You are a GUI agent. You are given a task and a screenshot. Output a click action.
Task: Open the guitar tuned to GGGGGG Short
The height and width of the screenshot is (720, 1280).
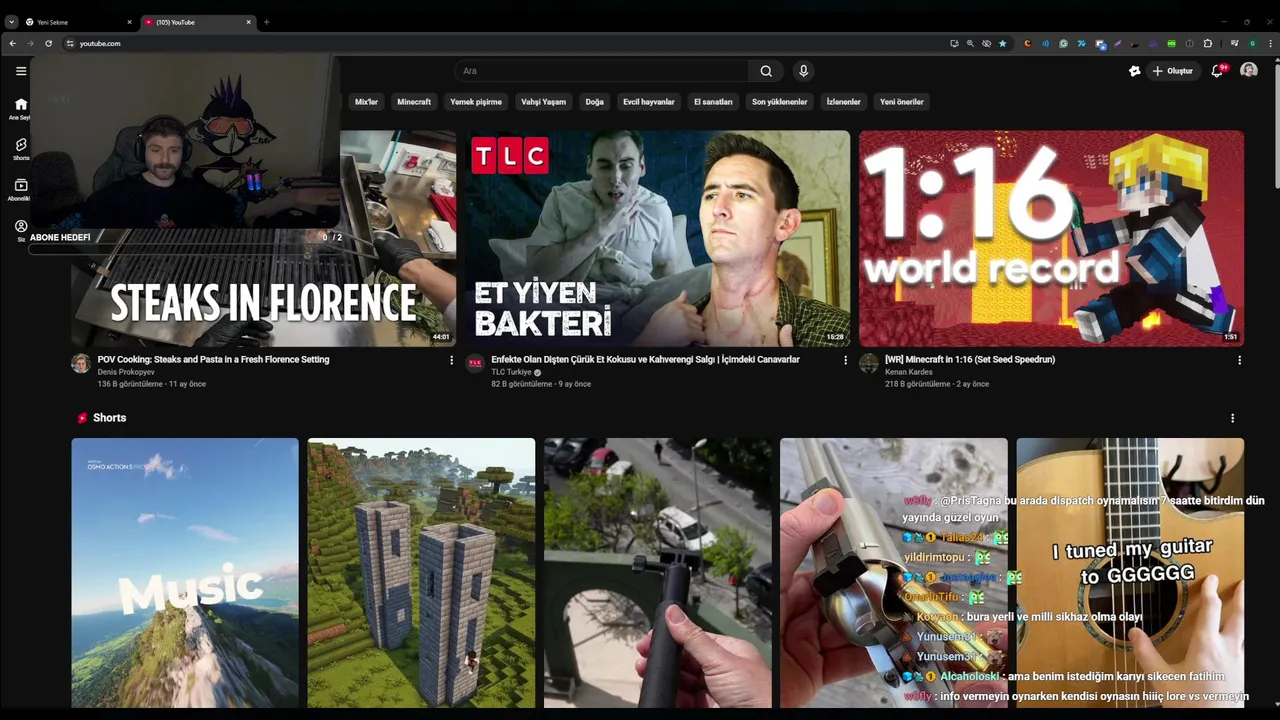coord(1130,573)
